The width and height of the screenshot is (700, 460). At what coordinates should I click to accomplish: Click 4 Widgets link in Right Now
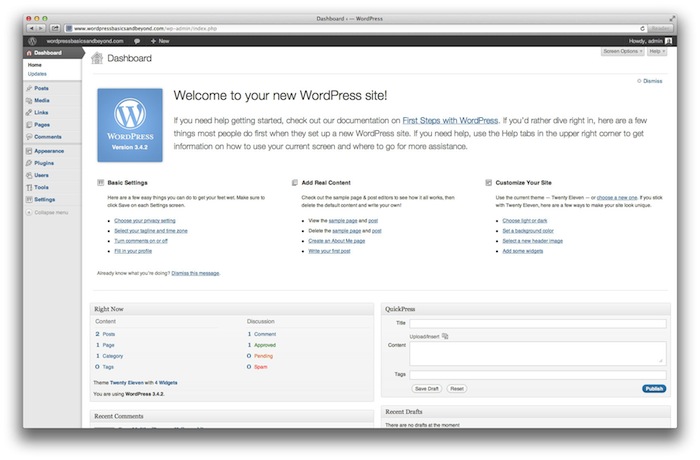tap(166, 383)
